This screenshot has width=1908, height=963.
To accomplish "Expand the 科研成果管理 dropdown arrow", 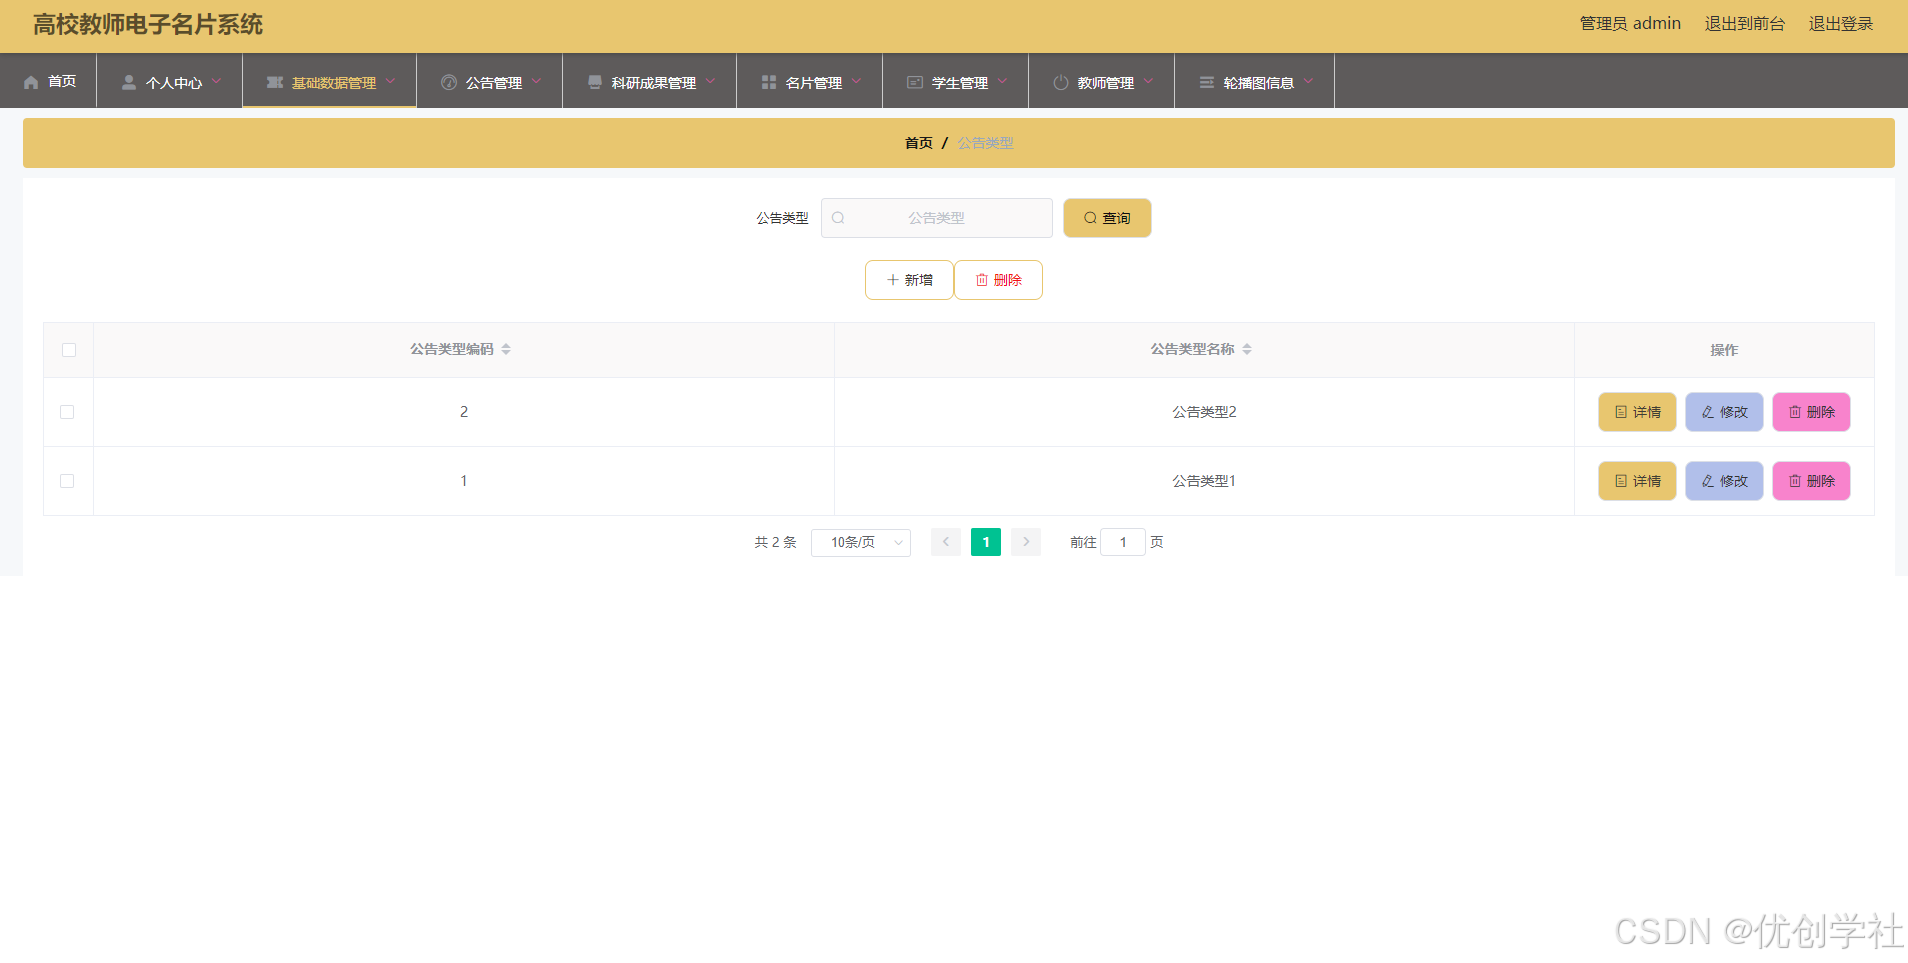I will pos(710,81).
